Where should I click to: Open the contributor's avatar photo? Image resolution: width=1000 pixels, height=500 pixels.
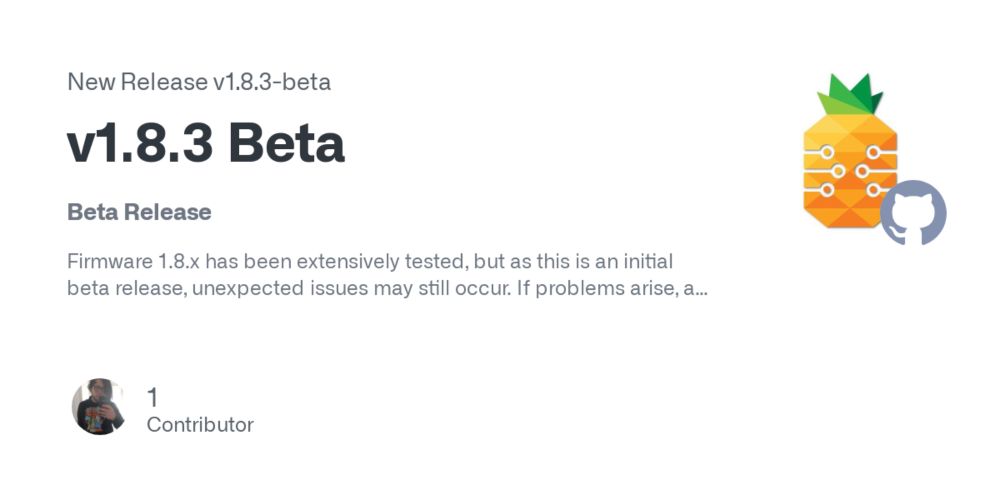[x=99, y=407]
